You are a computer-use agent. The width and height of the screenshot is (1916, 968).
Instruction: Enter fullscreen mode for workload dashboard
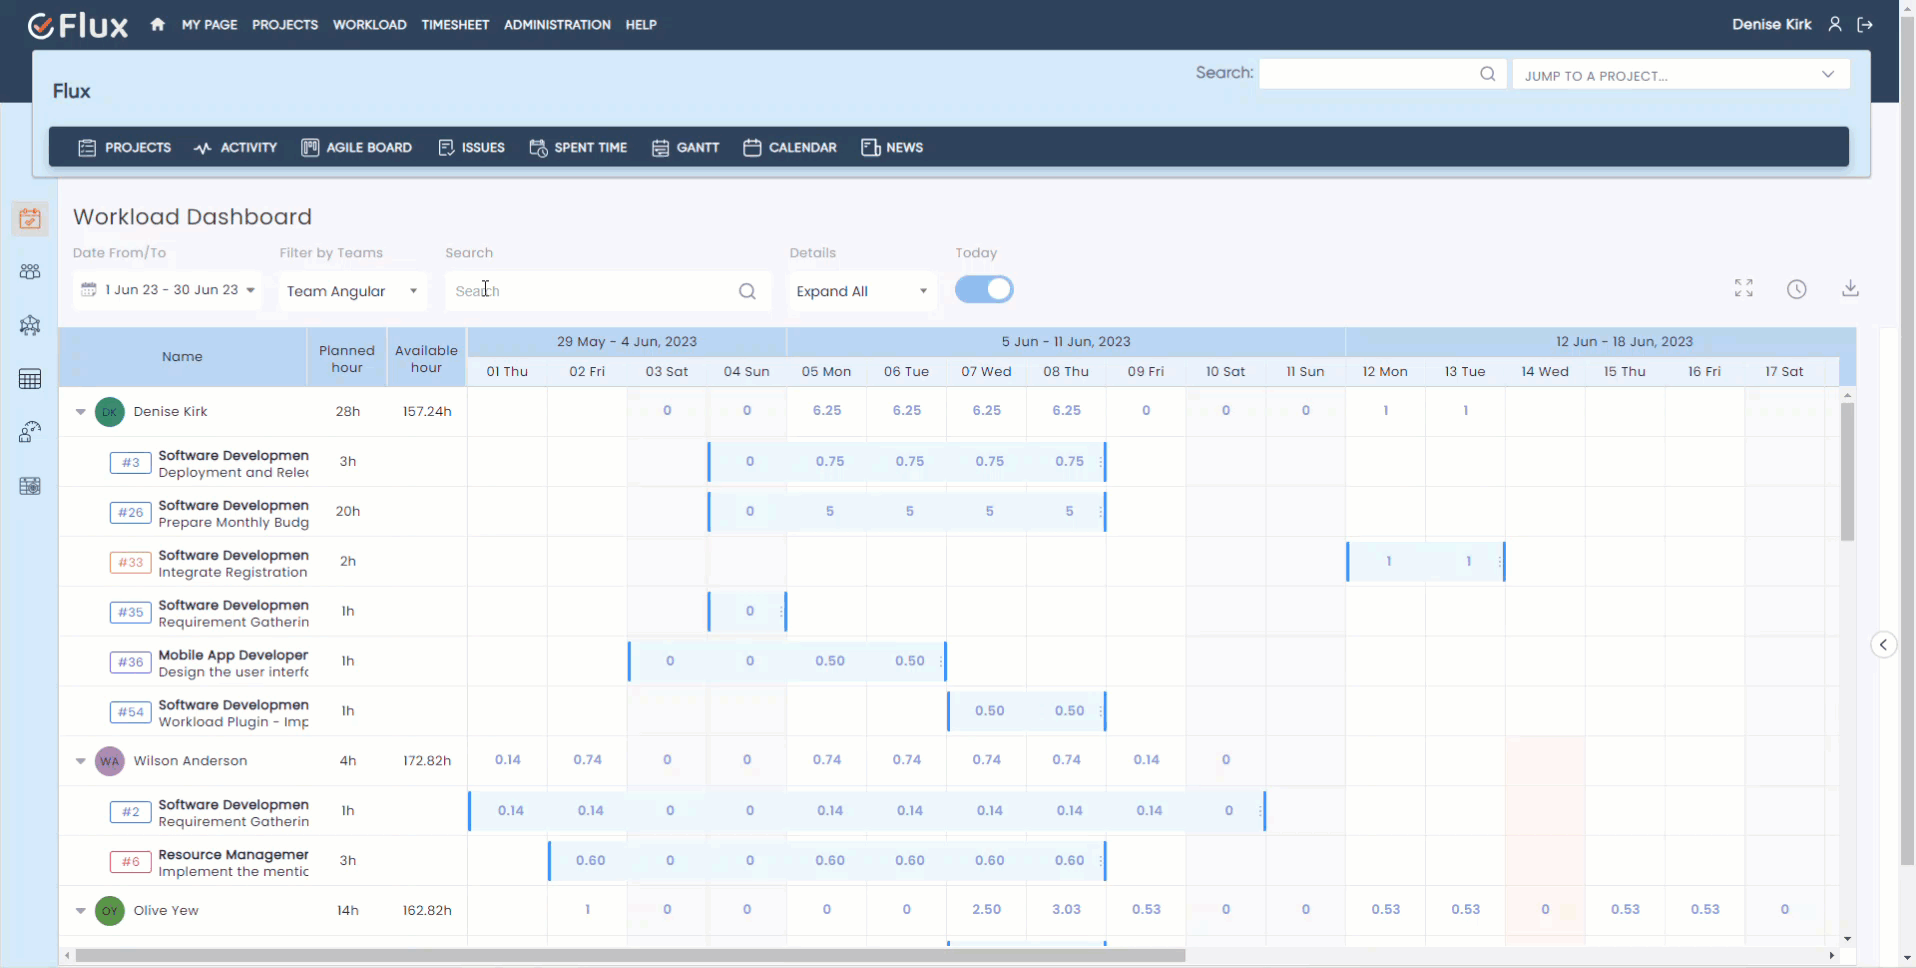pyautogui.click(x=1743, y=289)
